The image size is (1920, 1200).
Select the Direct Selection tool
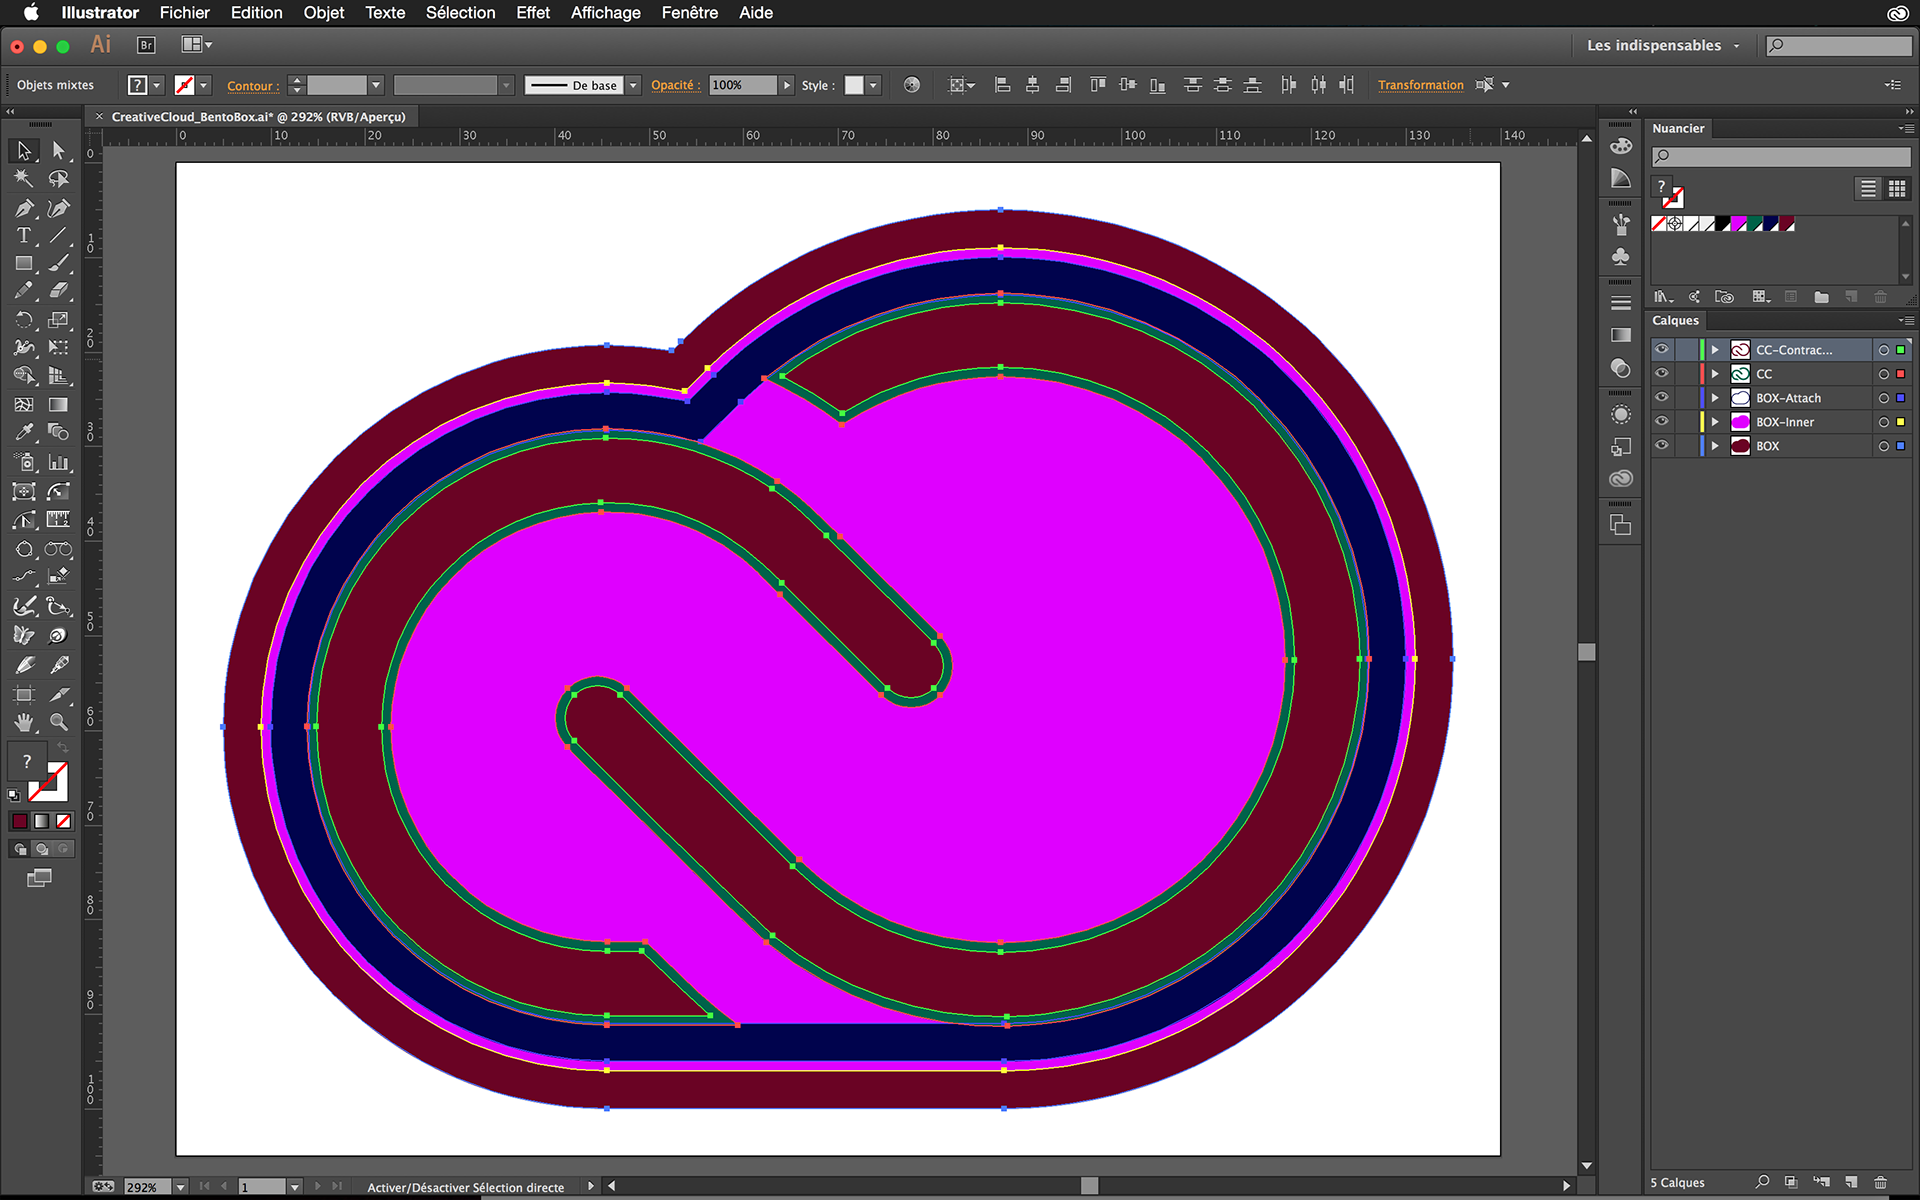[x=58, y=150]
